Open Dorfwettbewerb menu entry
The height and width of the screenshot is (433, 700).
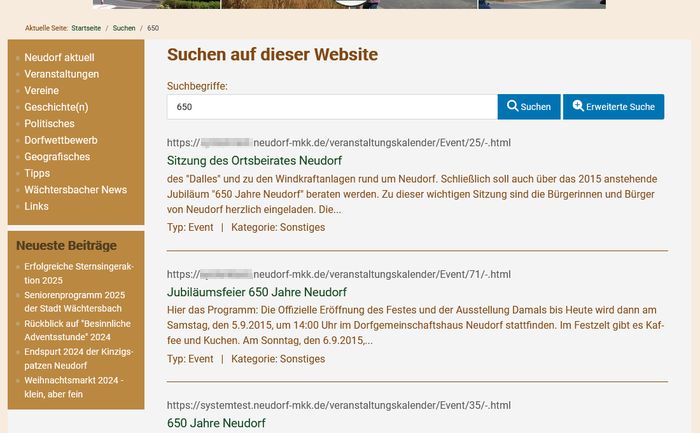(x=61, y=141)
